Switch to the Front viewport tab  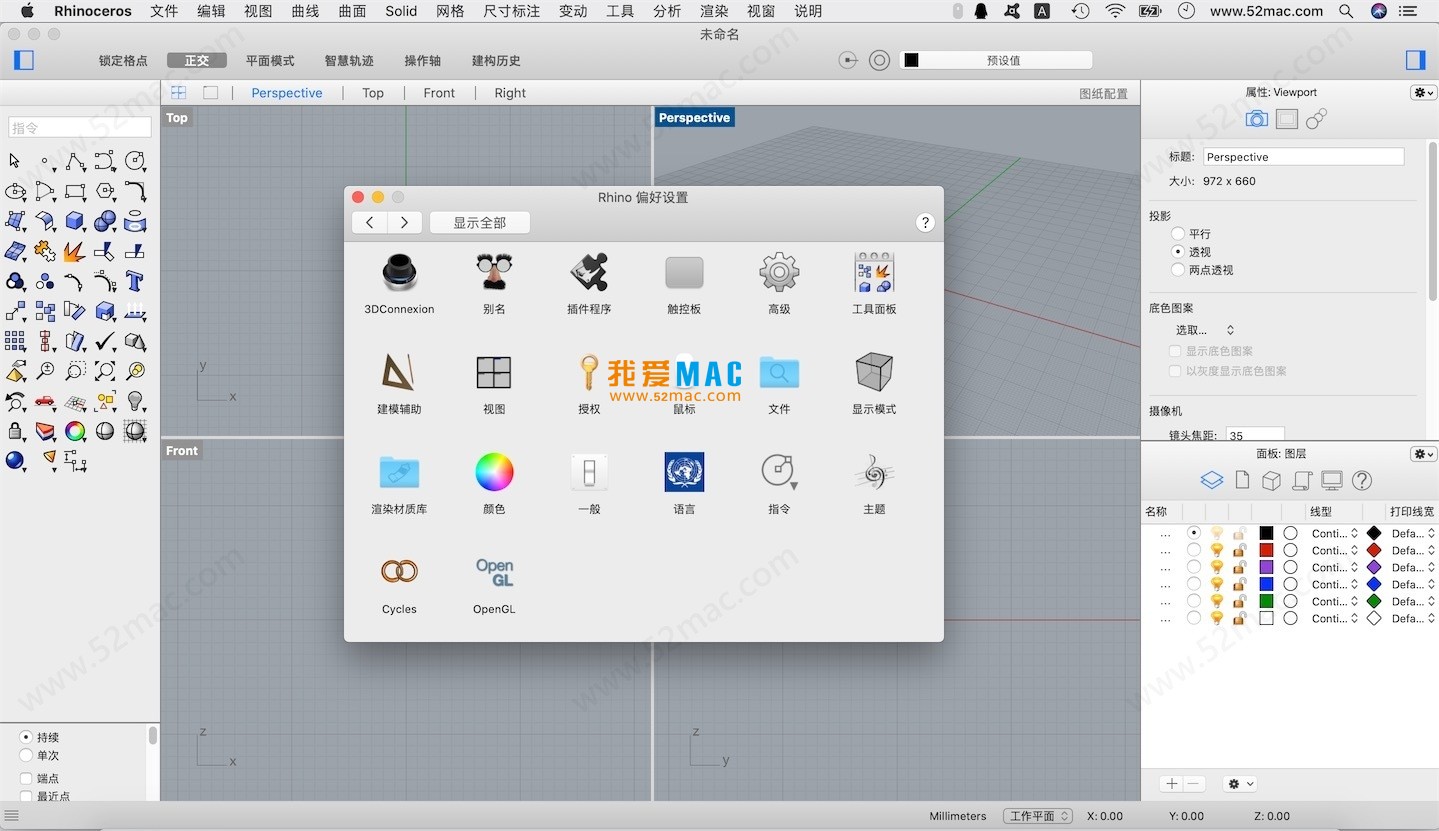pyautogui.click(x=439, y=93)
